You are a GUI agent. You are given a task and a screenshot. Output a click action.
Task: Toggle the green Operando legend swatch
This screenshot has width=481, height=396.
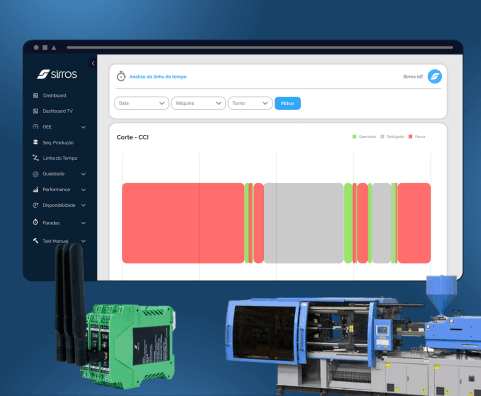tap(354, 137)
